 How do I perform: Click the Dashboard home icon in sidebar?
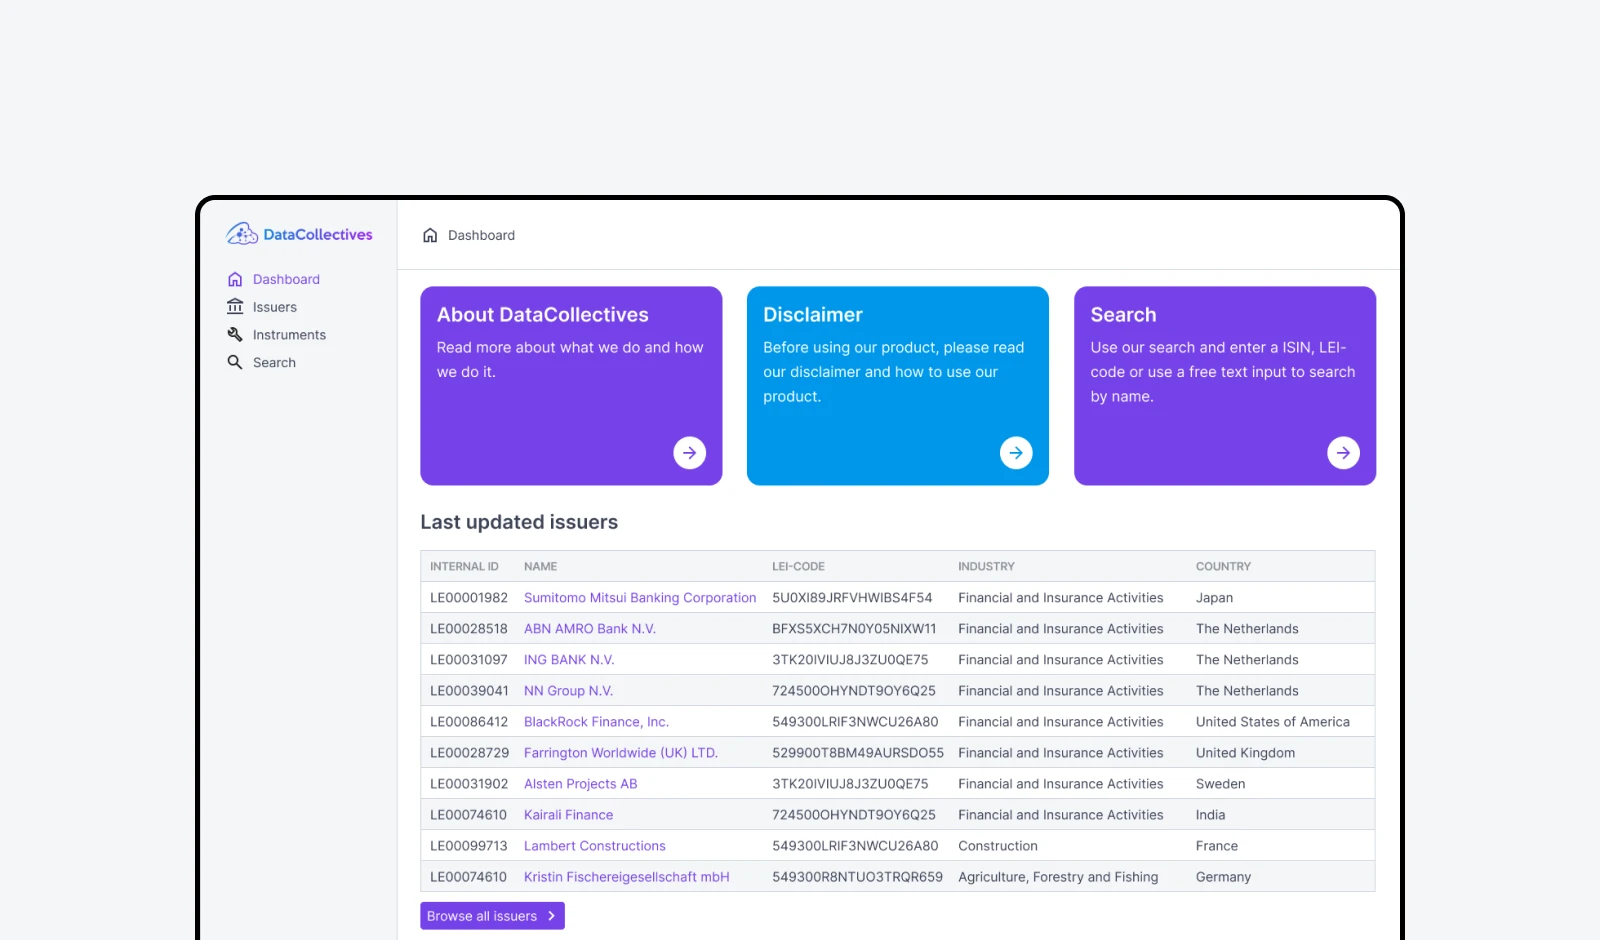pyautogui.click(x=235, y=279)
